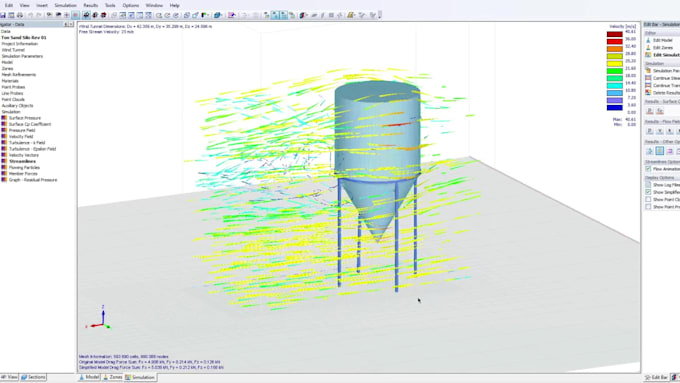Toggle the Flow Animation checkbox

[648, 169]
